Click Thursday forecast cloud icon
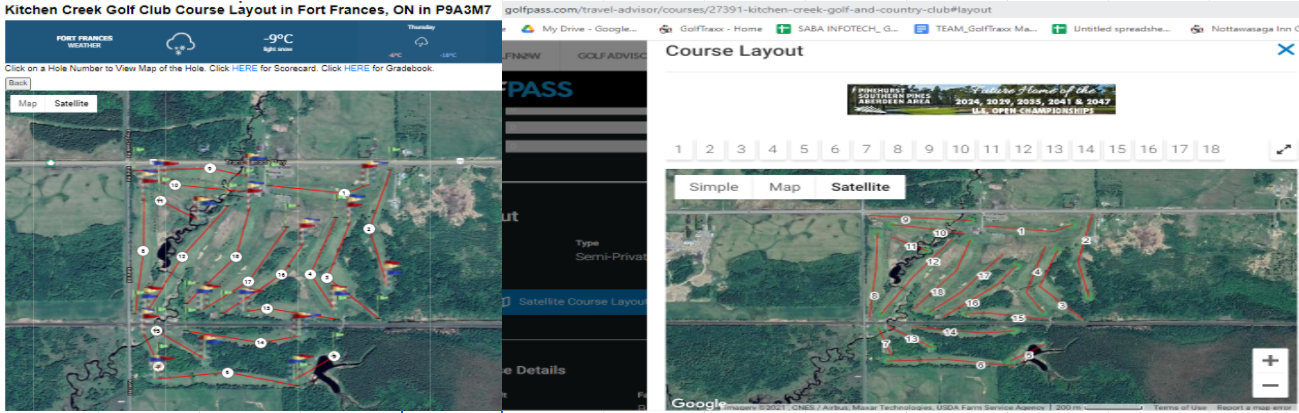This screenshot has height=413, width=1299. click(x=421, y=42)
